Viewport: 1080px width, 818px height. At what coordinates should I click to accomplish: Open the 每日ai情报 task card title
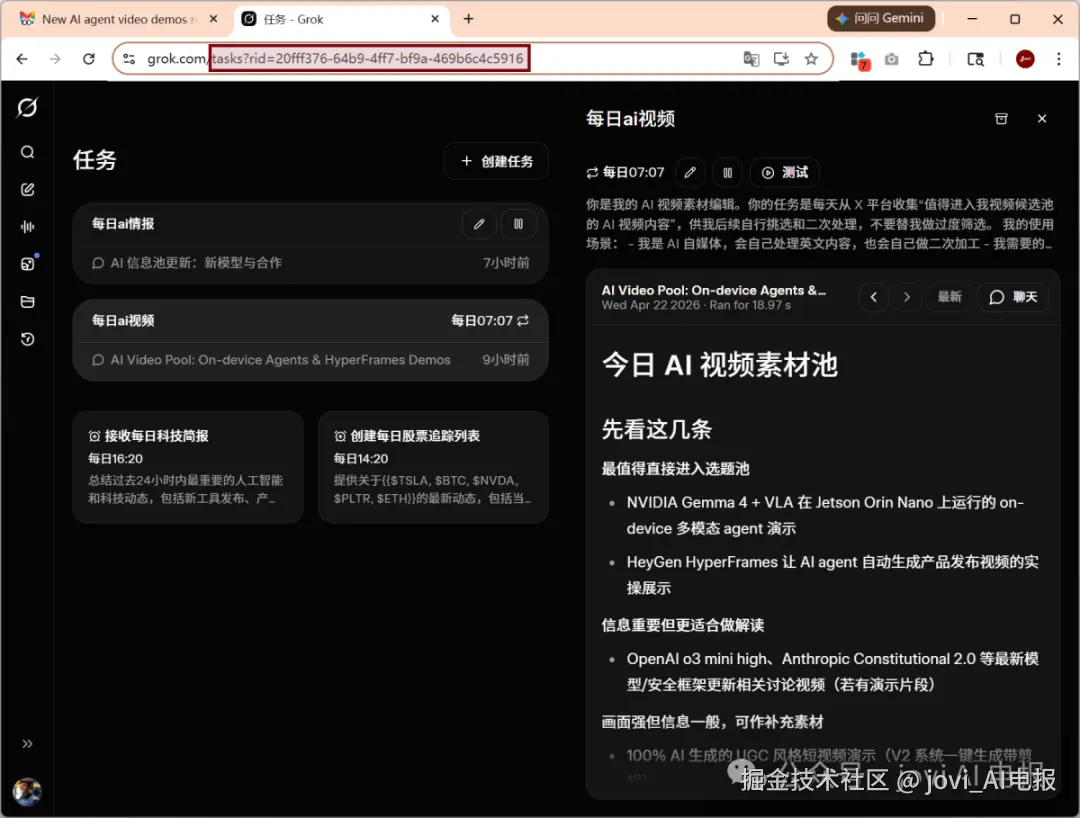[x=123, y=224]
